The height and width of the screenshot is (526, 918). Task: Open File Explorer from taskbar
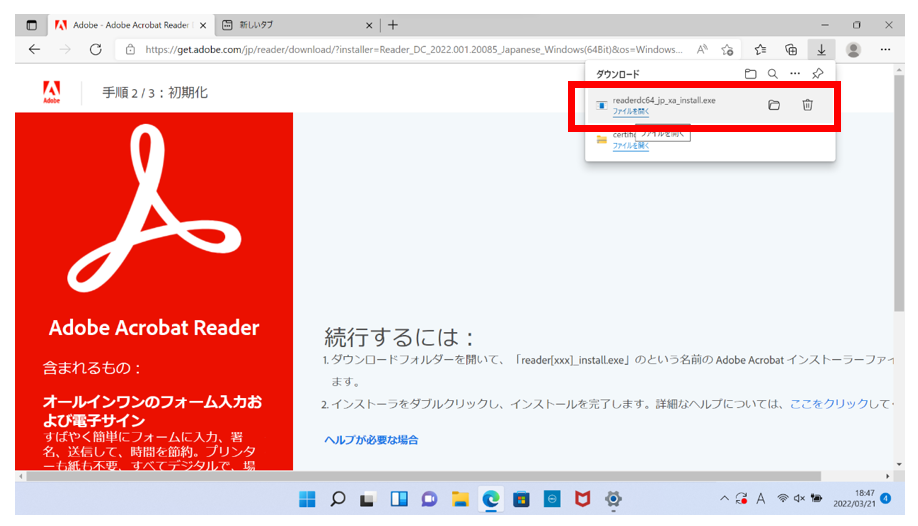click(460, 499)
